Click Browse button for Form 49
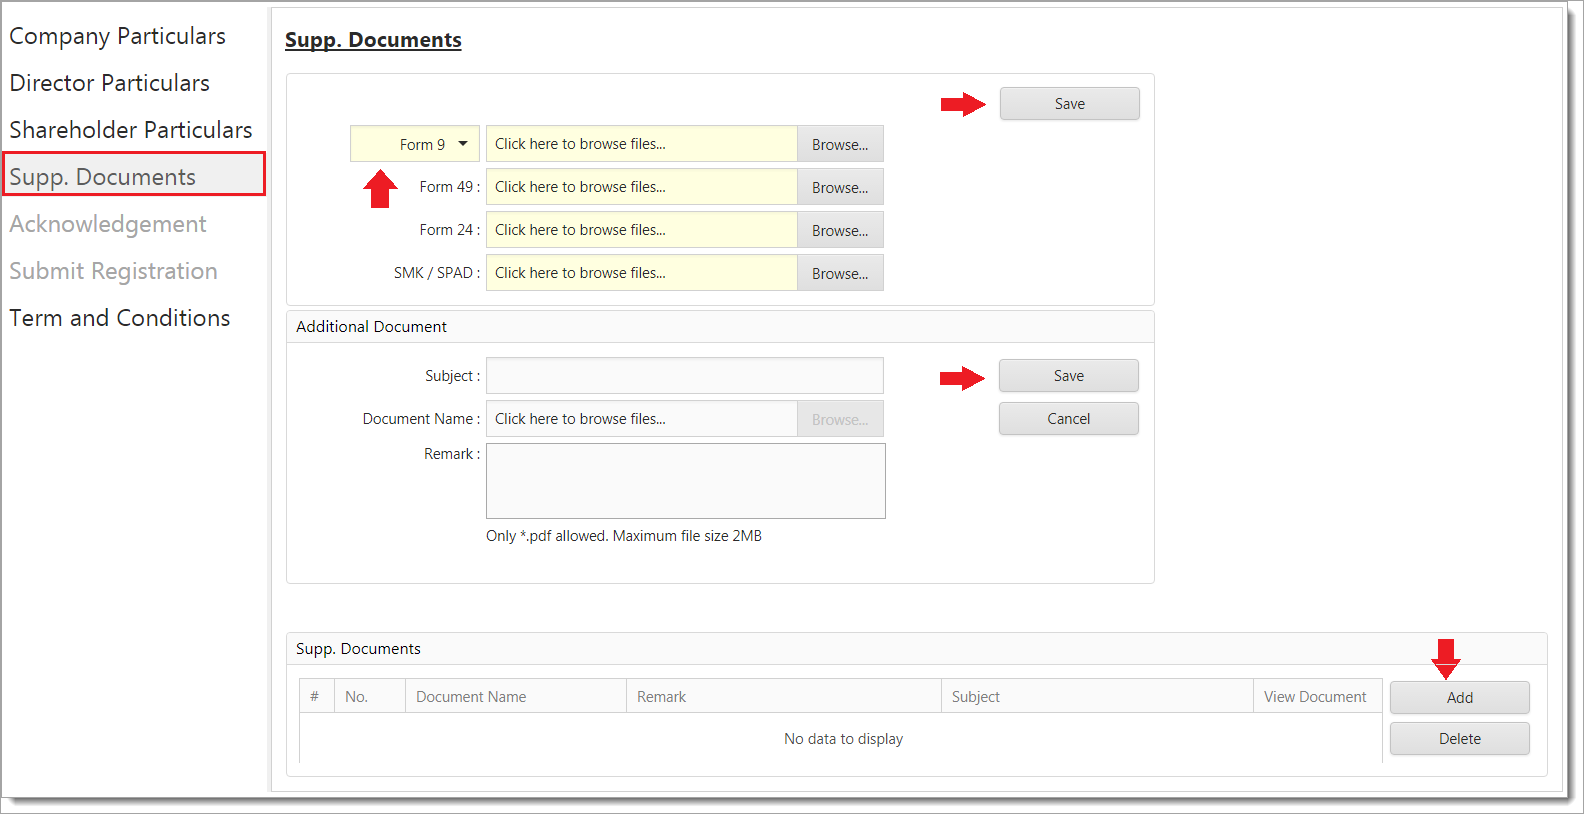This screenshot has height=814, width=1584. 840,187
